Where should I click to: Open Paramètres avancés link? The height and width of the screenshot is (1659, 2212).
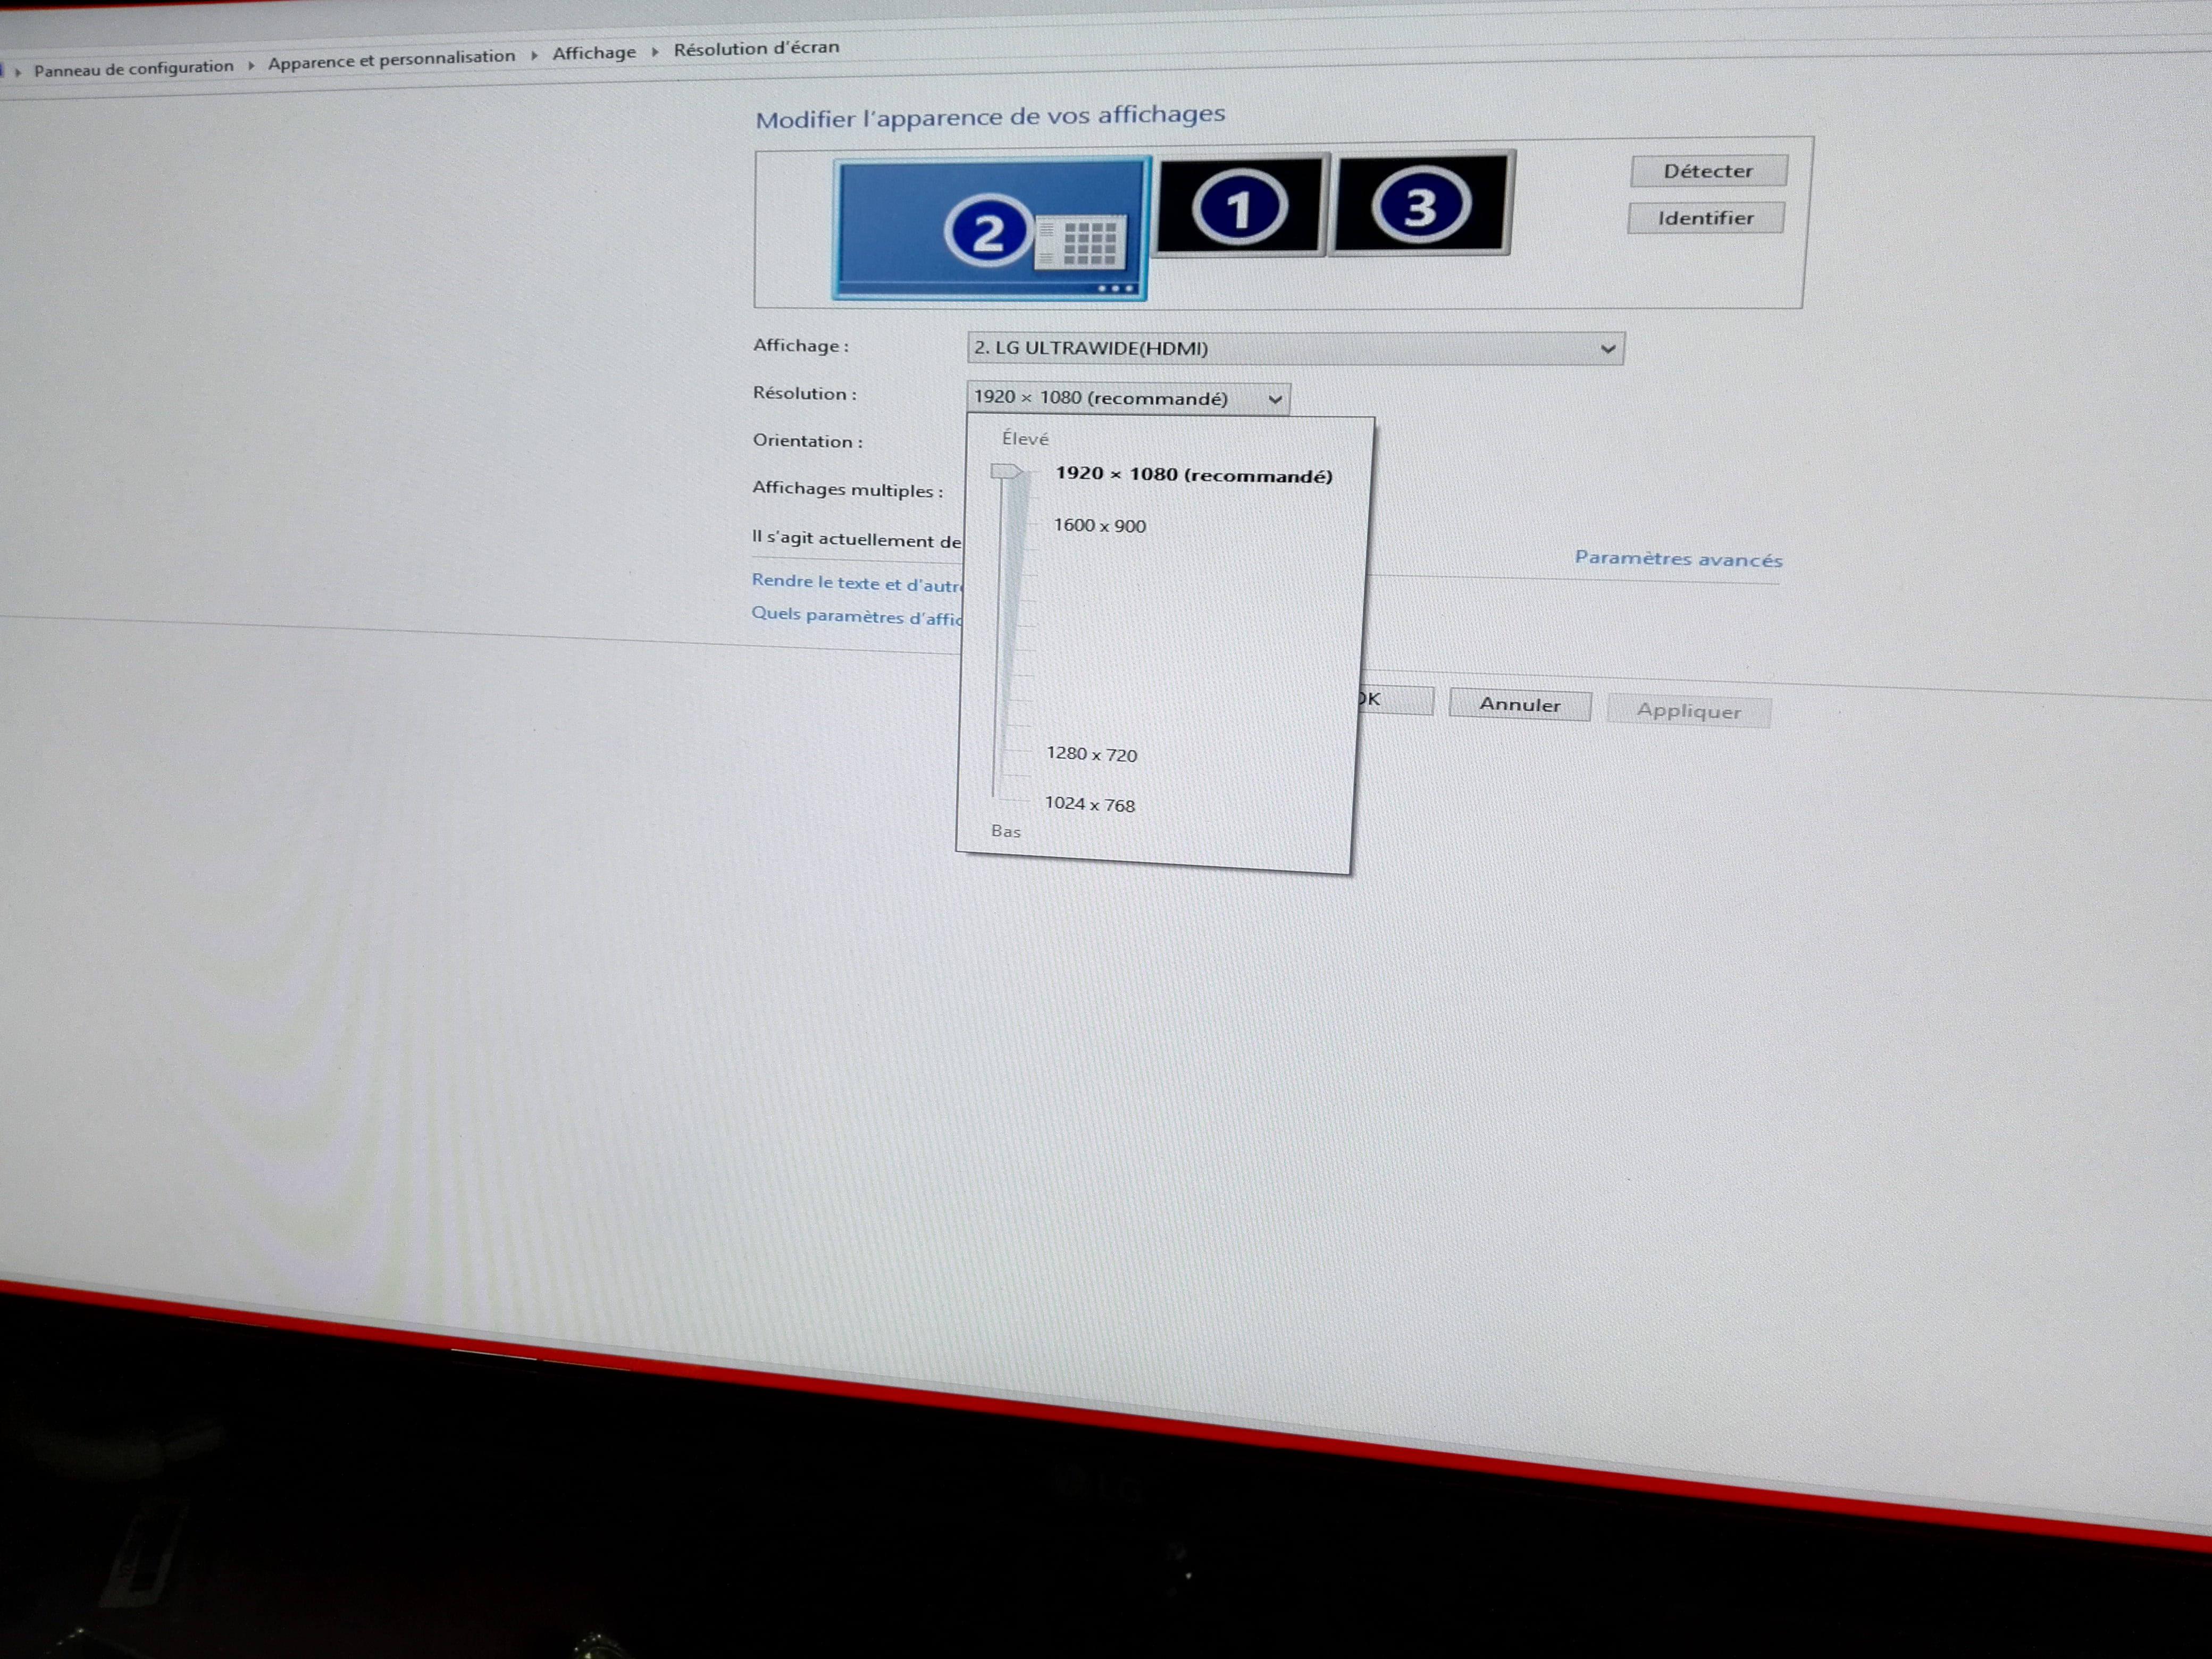1678,559
